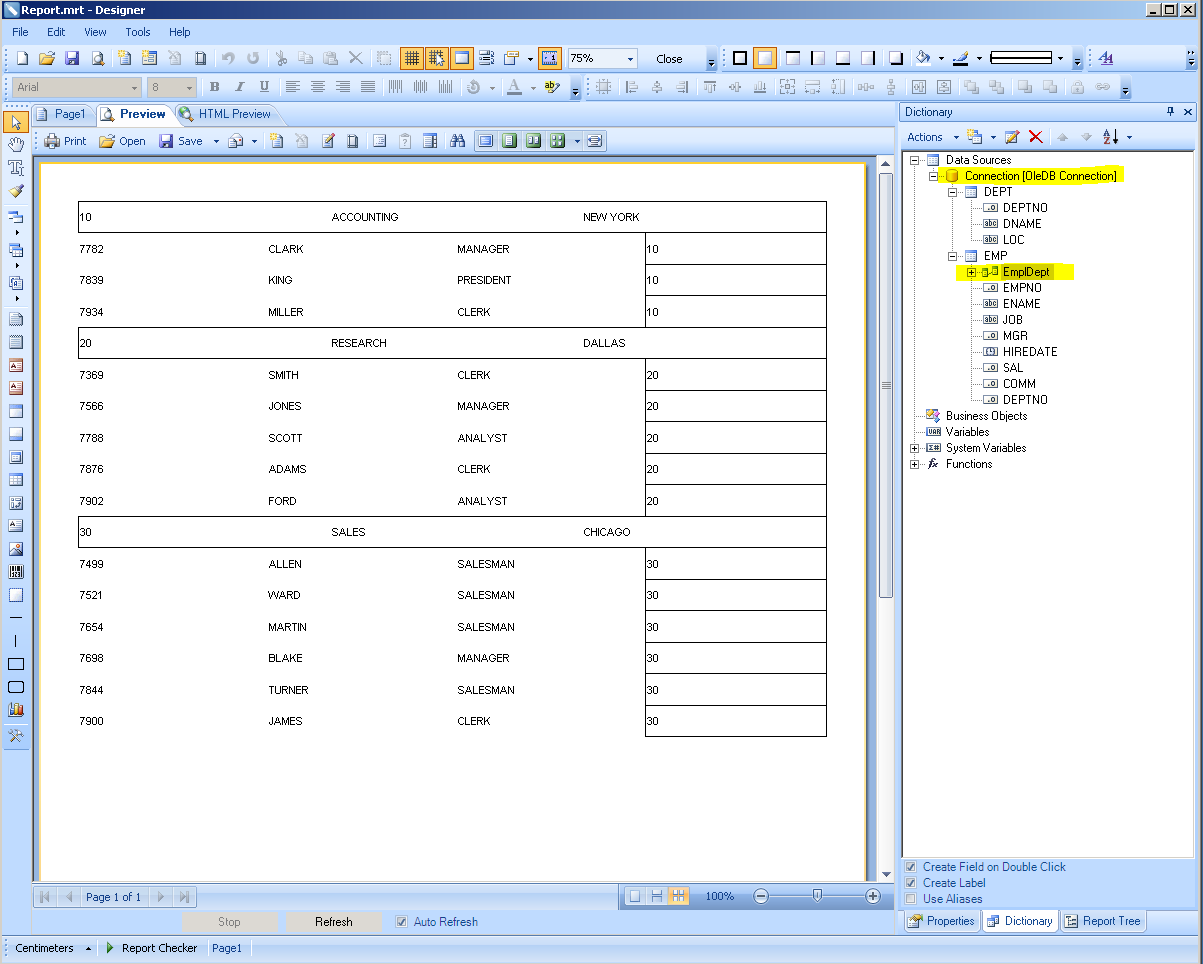1203x964 pixels.
Task: Uncheck Create Field on Double Click
Action: pyautogui.click(x=911, y=867)
